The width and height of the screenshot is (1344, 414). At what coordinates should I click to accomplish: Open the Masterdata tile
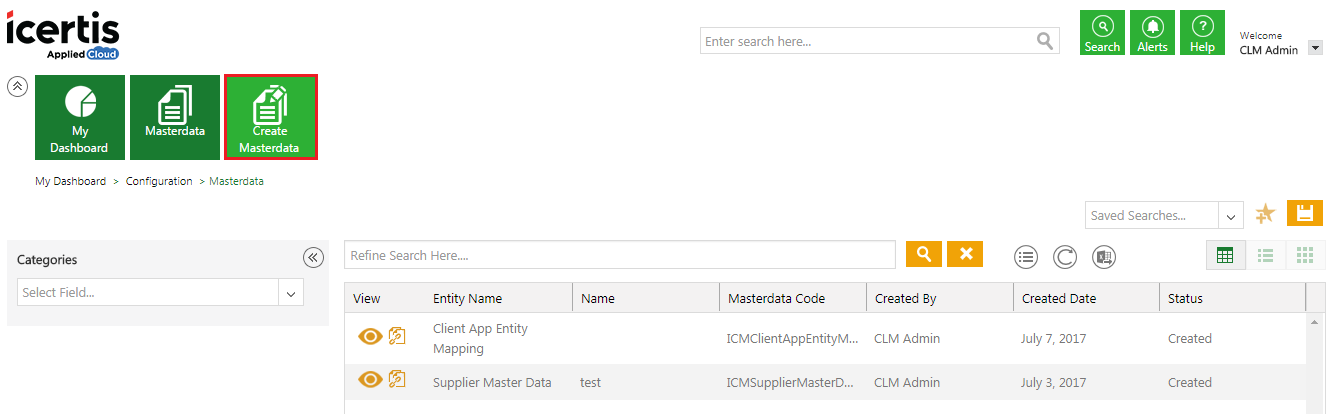tap(175, 117)
